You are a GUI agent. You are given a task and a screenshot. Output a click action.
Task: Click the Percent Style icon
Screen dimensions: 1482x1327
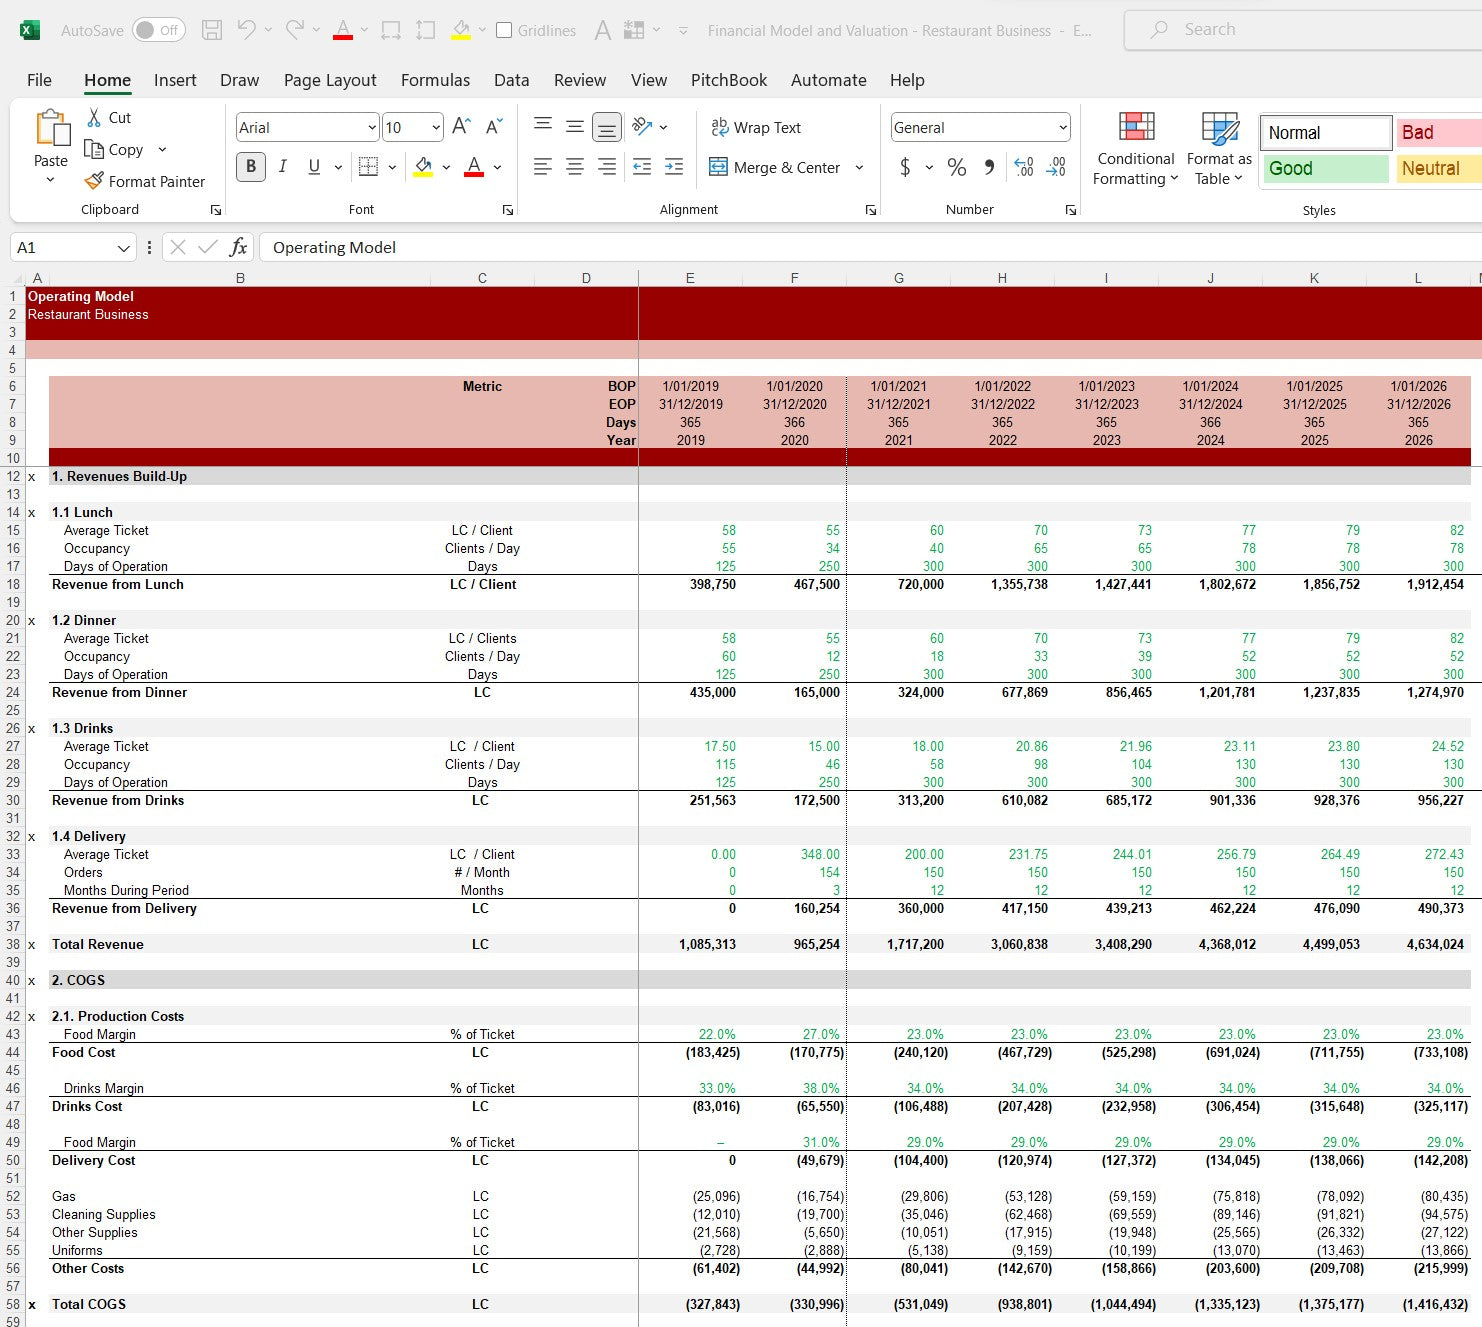pyautogui.click(x=956, y=167)
